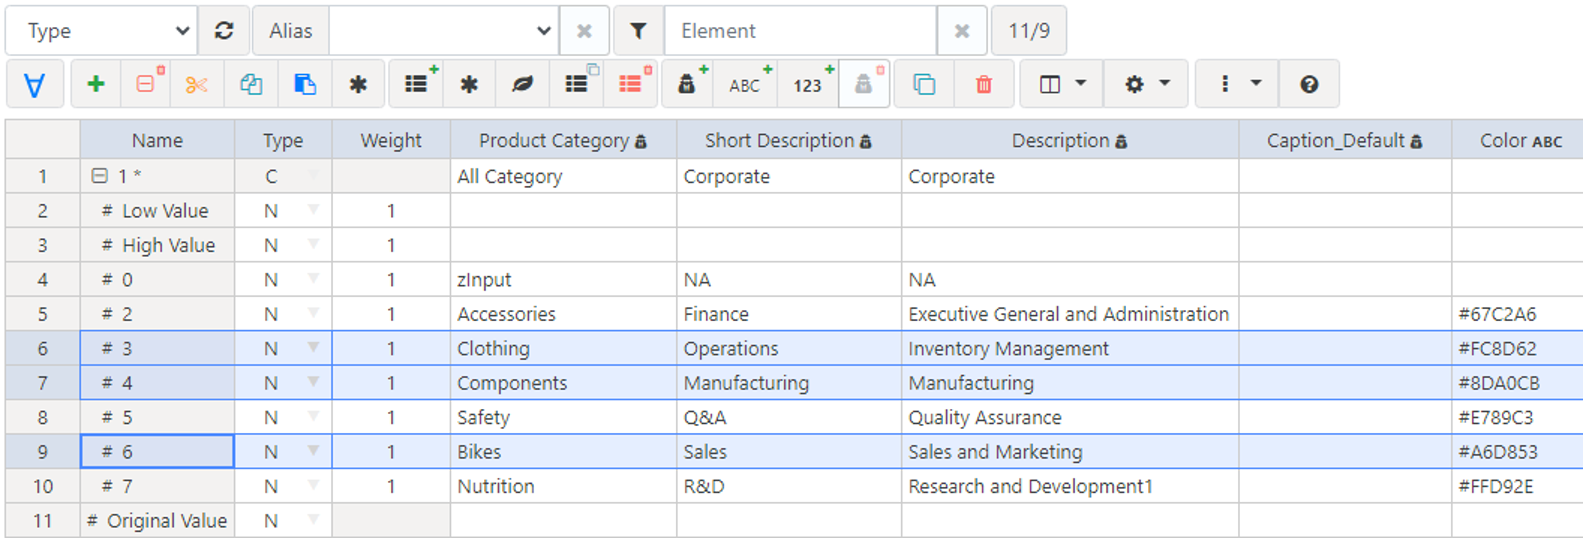Select row number 5 header
This screenshot has width=1587, height=544.
coord(42,314)
